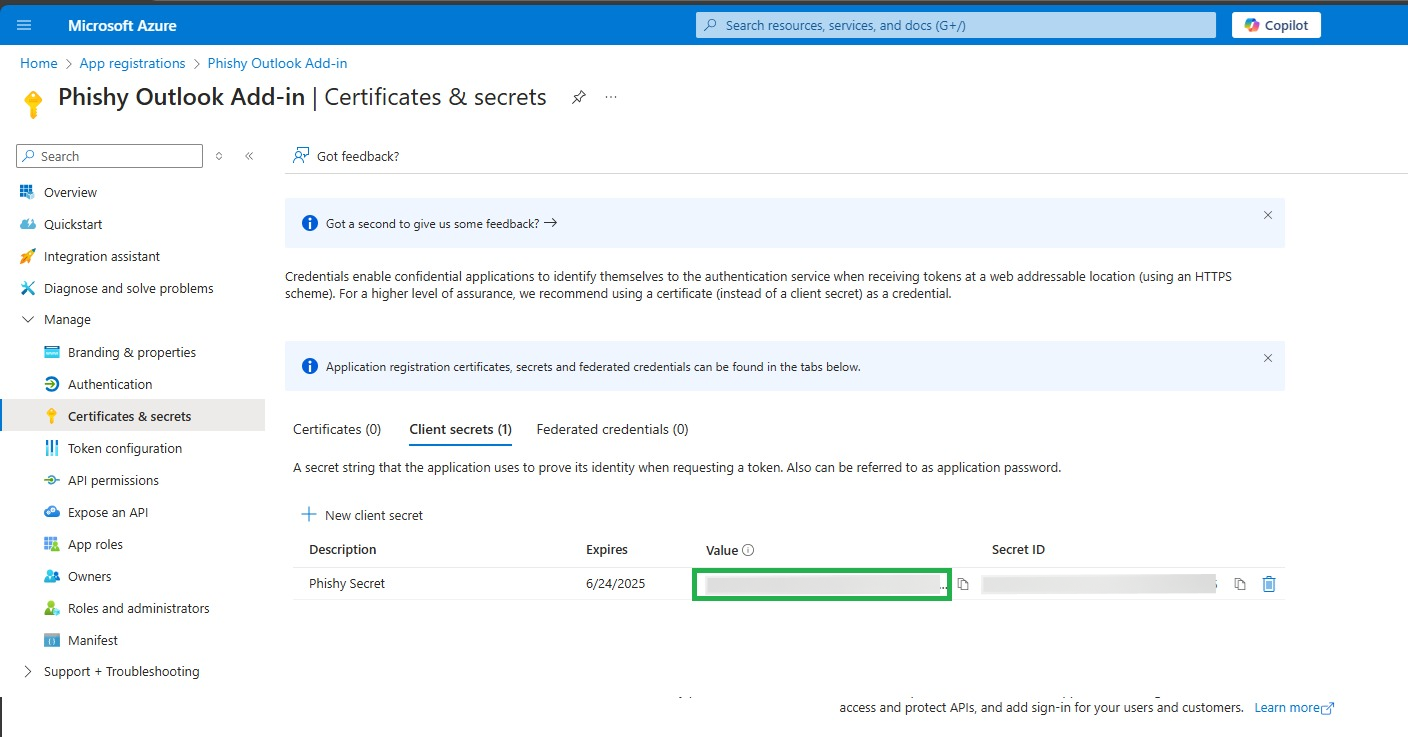The height and width of the screenshot is (737, 1408).
Task: Dismiss the feedback survey banner
Action: [x=1268, y=215]
